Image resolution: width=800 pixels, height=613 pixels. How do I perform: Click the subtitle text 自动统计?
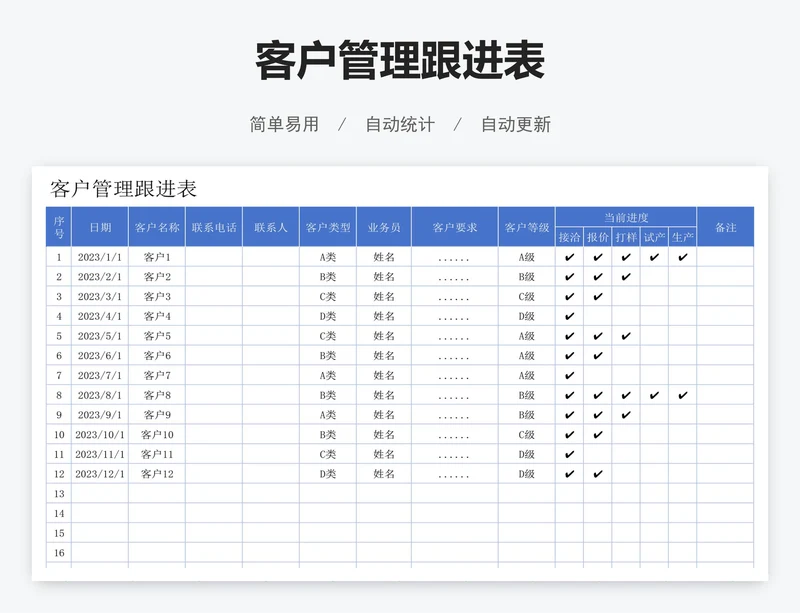(x=400, y=124)
